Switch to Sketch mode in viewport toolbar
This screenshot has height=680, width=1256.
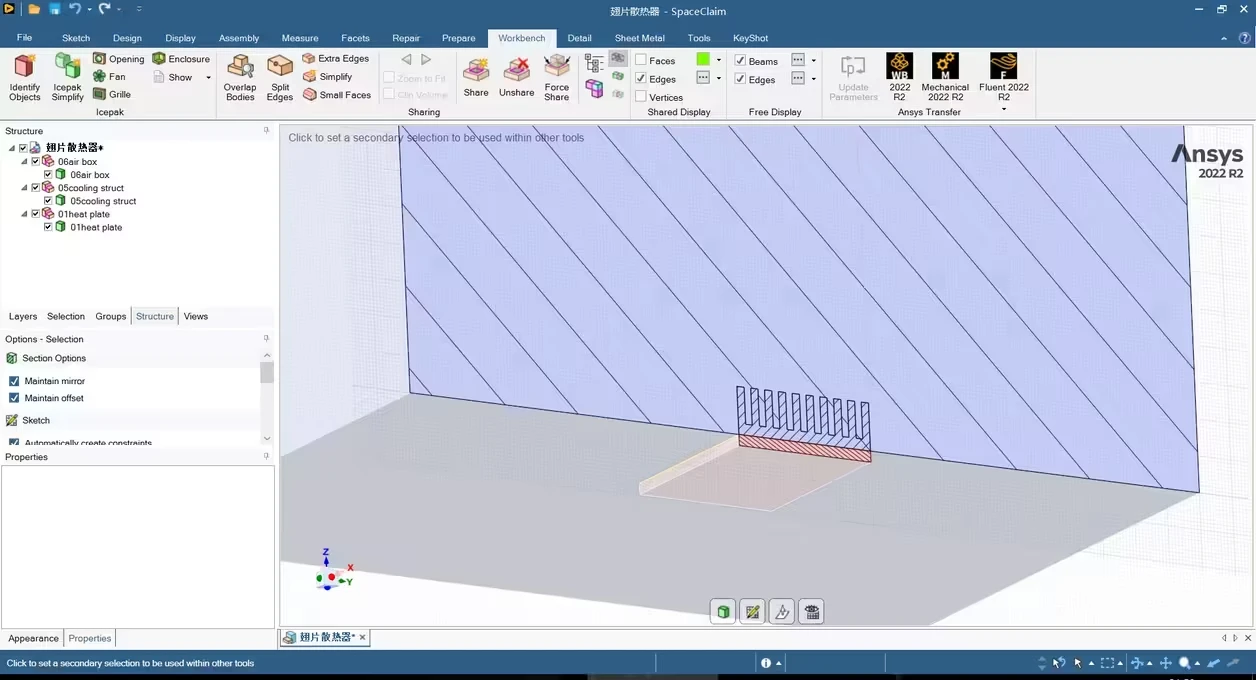(x=753, y=612)
